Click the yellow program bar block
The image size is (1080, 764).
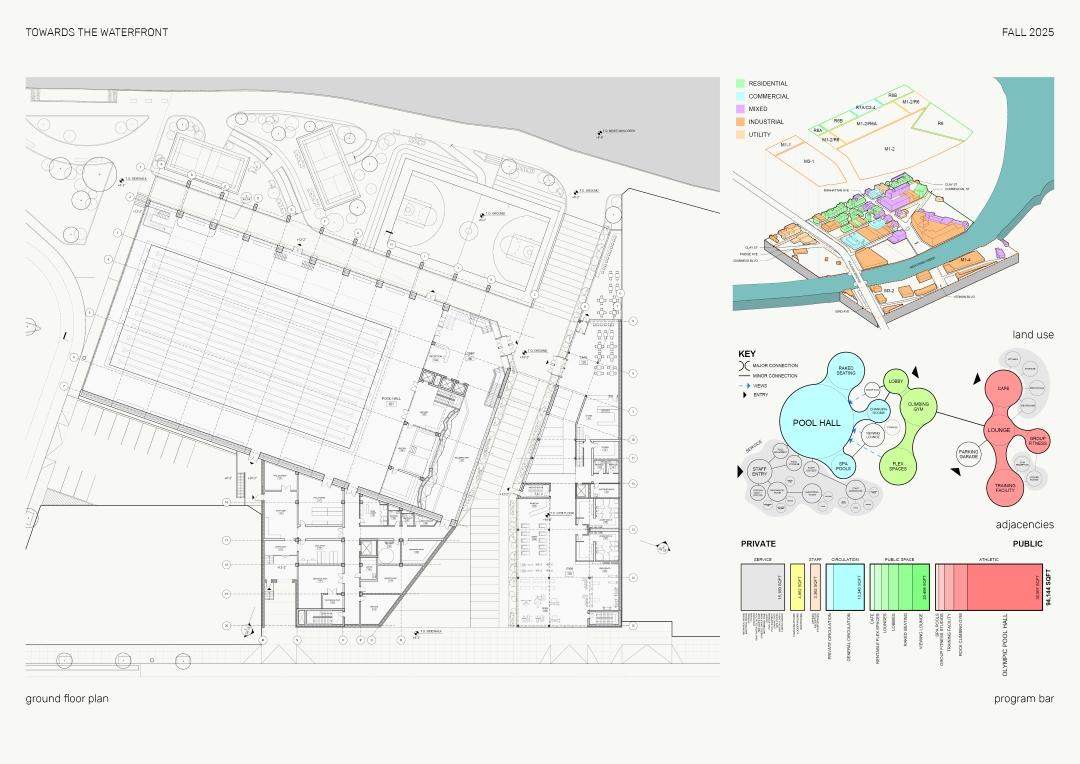coord(797,586)
